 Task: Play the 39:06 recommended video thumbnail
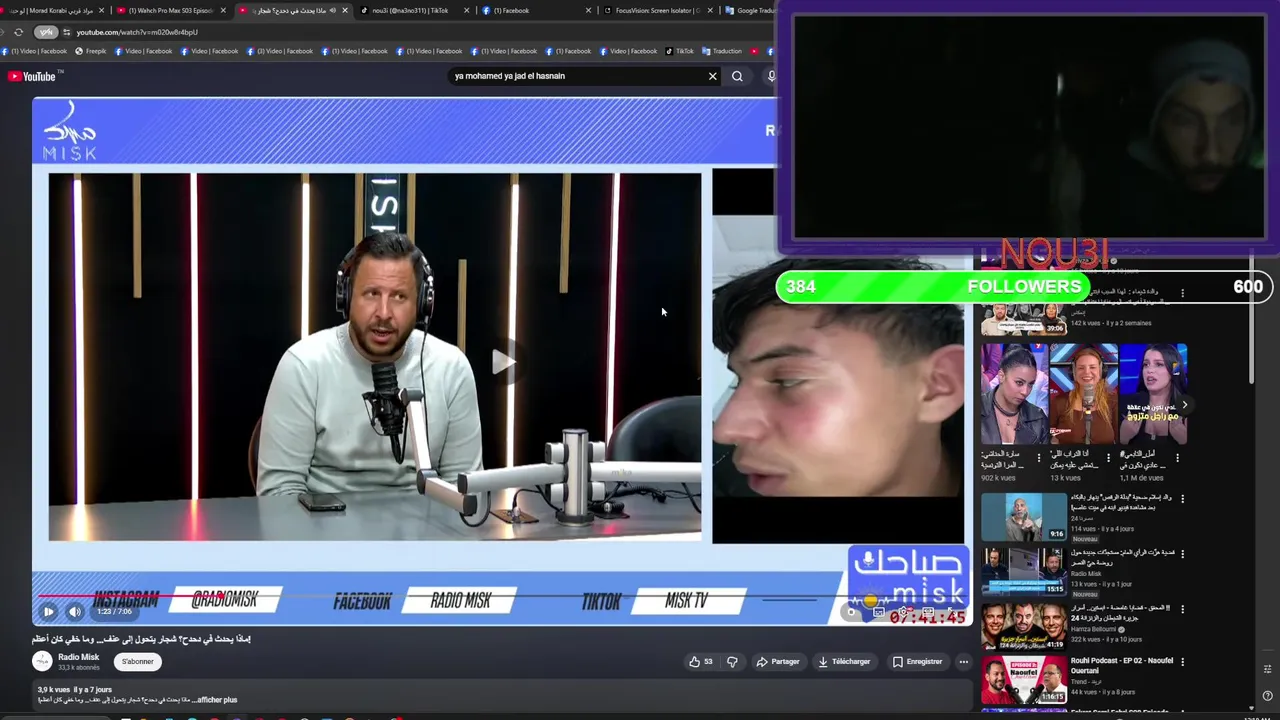[x=1024, y=315]
